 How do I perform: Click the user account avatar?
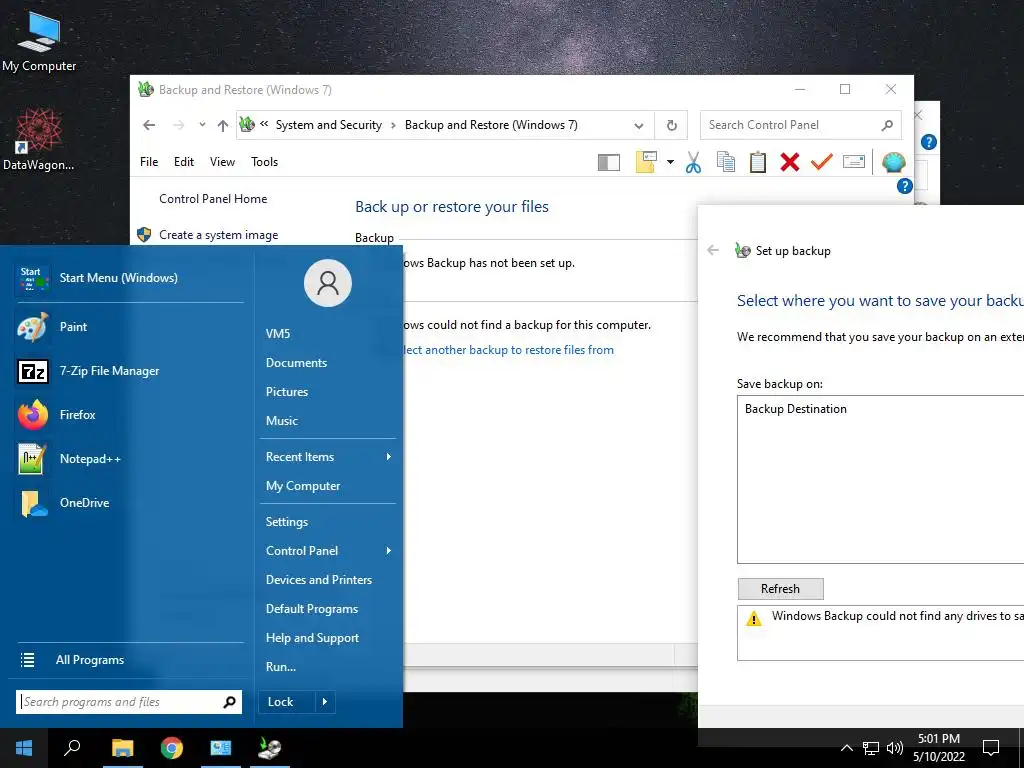coord(328,283)
